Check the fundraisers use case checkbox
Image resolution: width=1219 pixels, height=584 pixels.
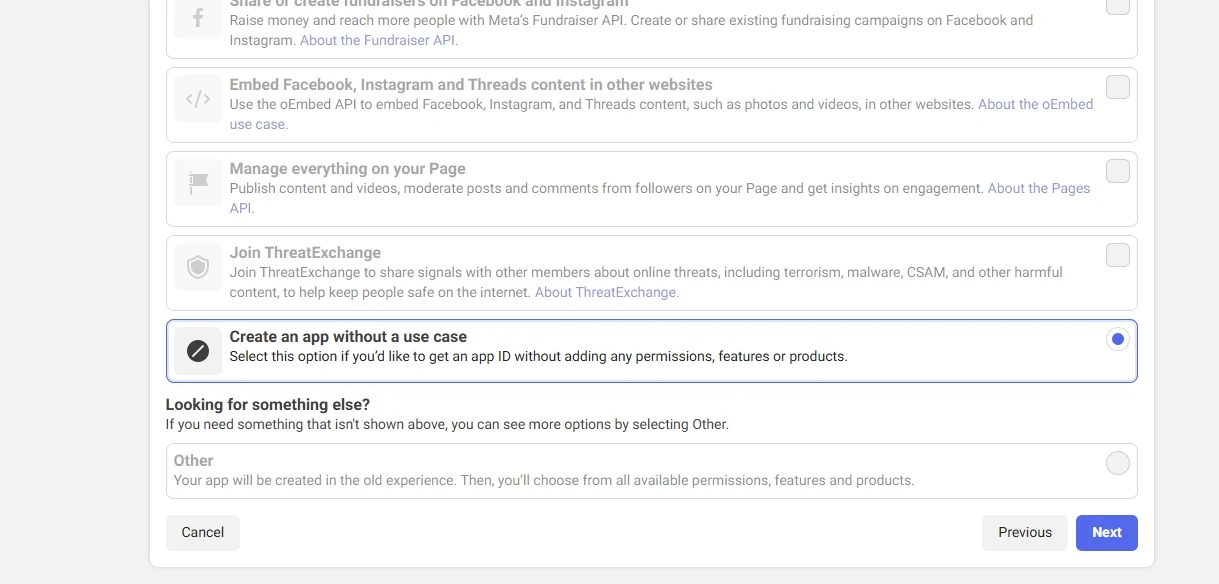tap(1118, 6)
